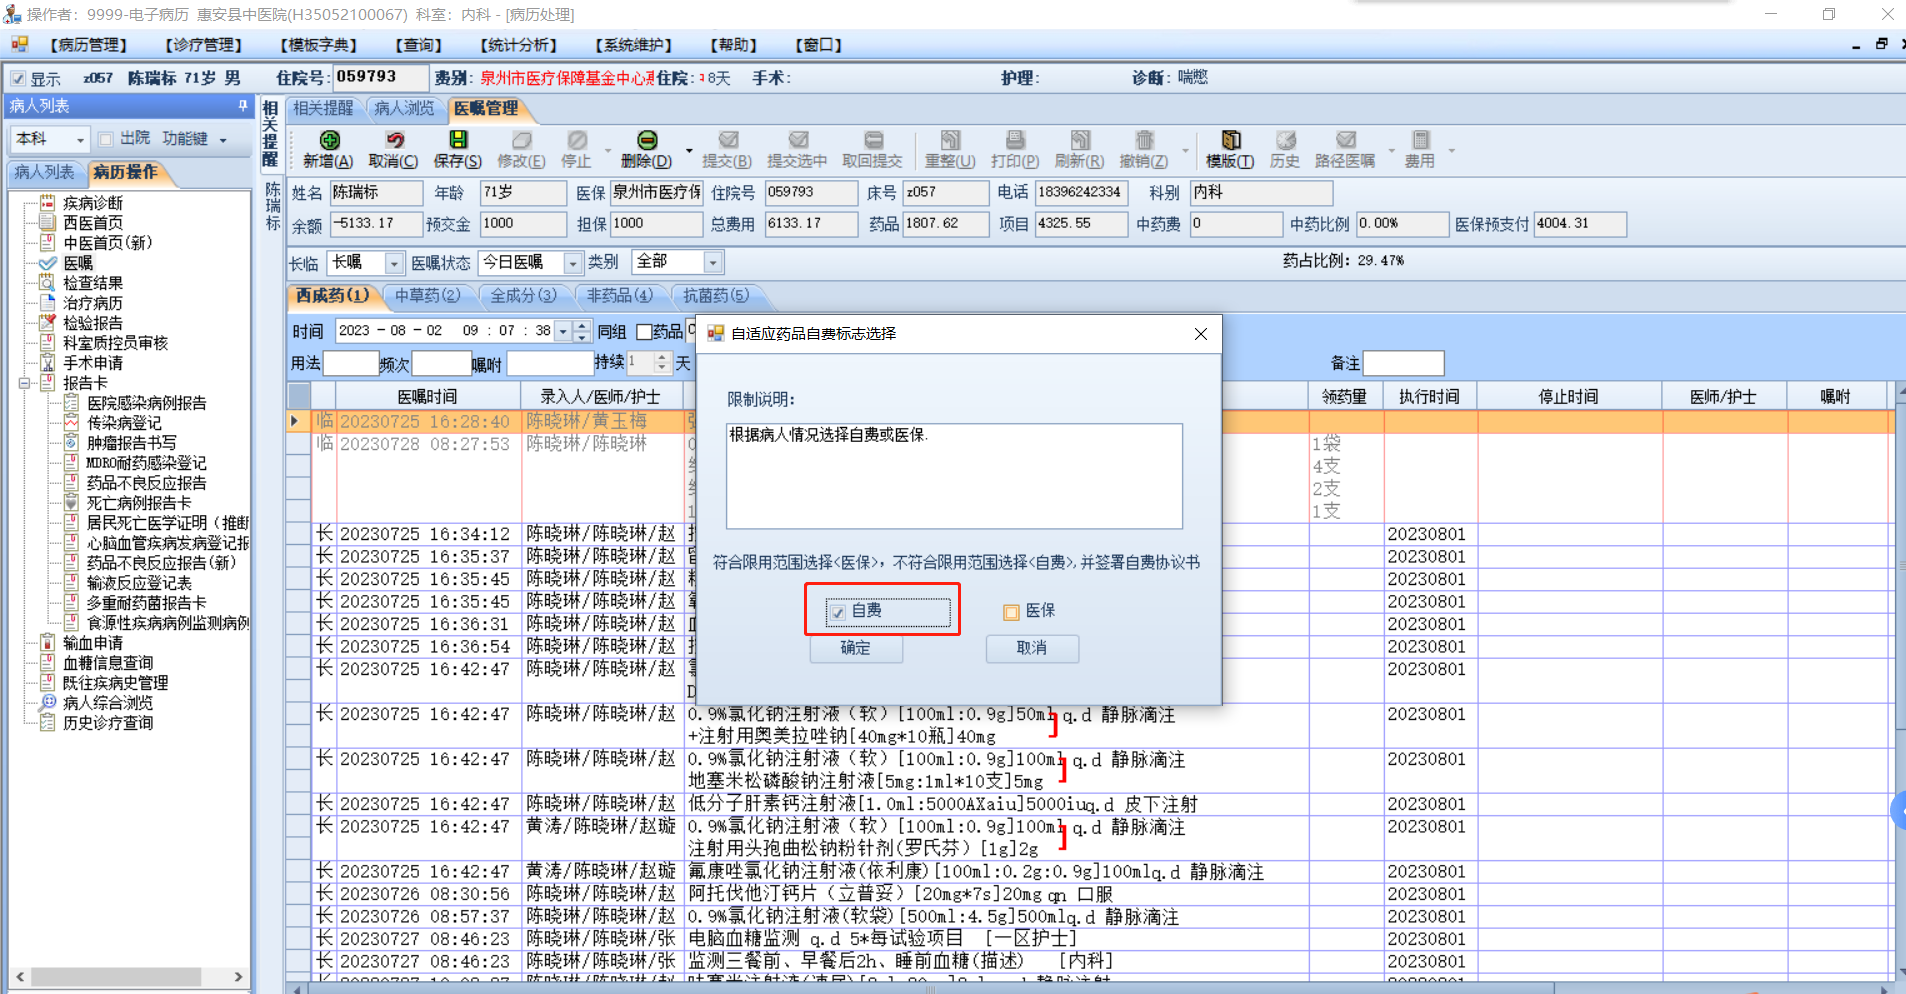Open the 本科 department dropdown
Image resolution: width=1906 pixels, height=994 pixels.
point(80,140)
